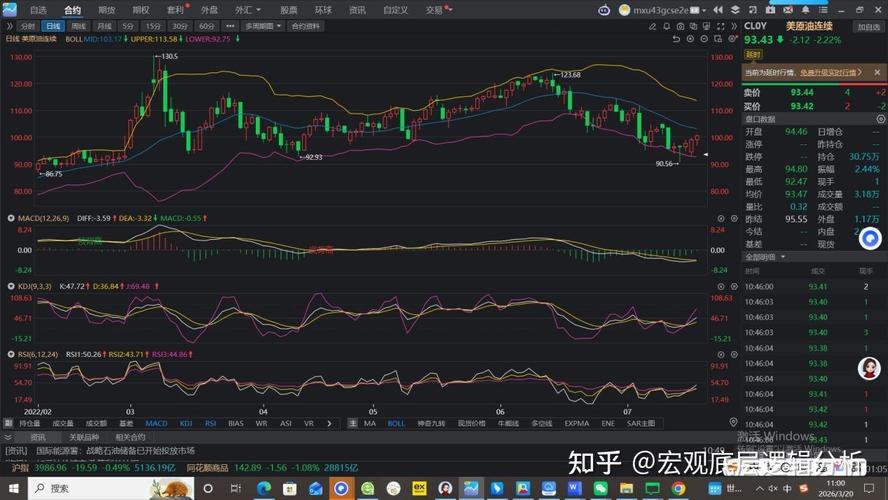Open settings gear for MACD indicator panel
This screenshot has width=888, height=500.
tap(734, 218)
